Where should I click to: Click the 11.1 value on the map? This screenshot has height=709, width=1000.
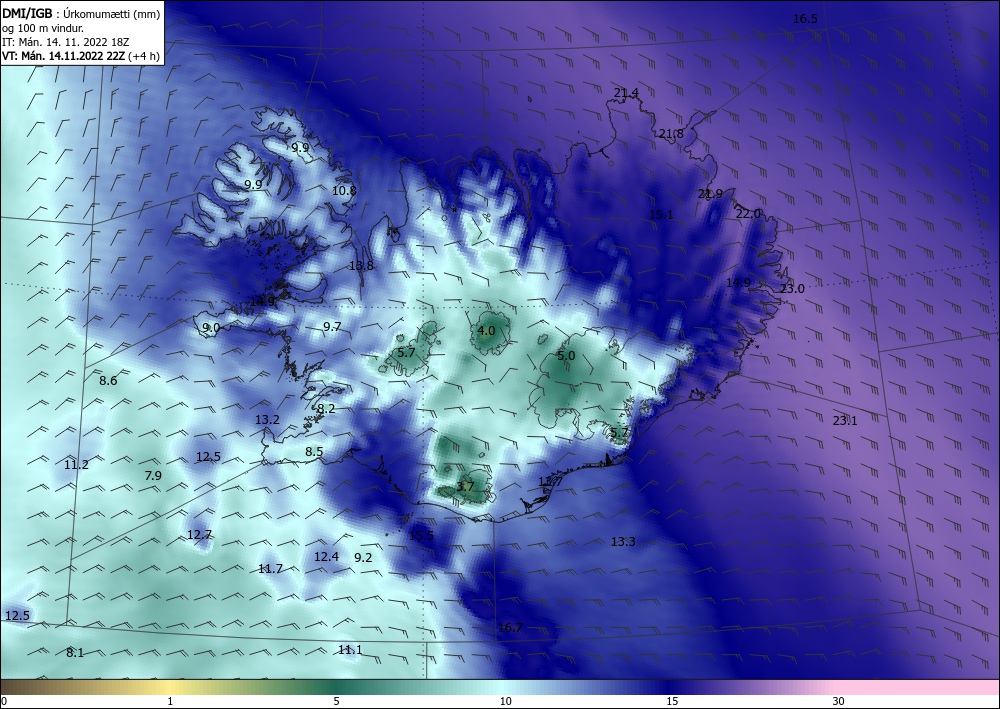point(349,650)
